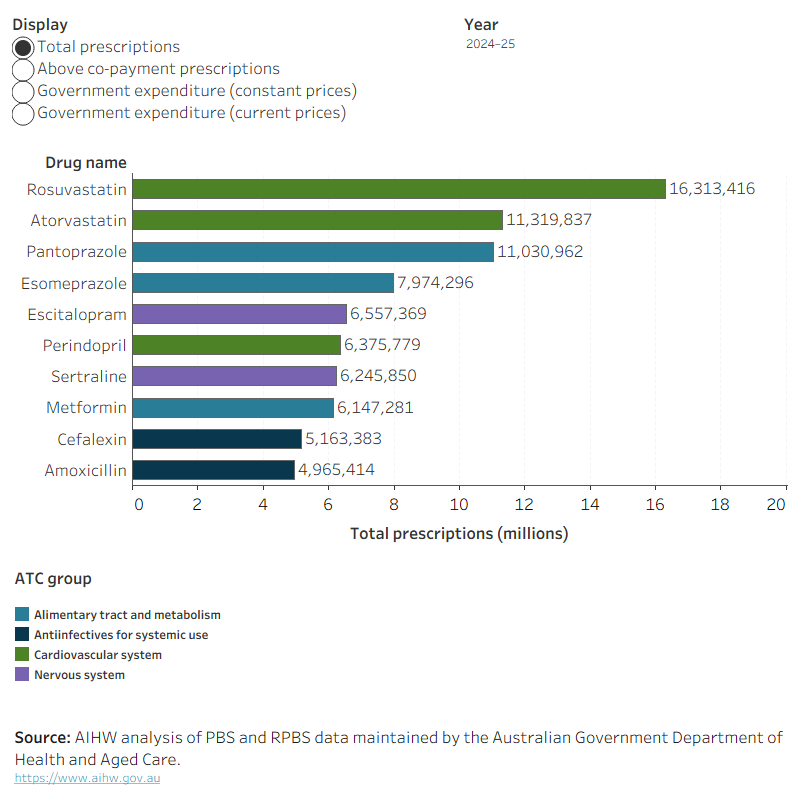The image size is (800, 800).
Task: Select the Esomeprazole bar
Action: tap(263, 283)
